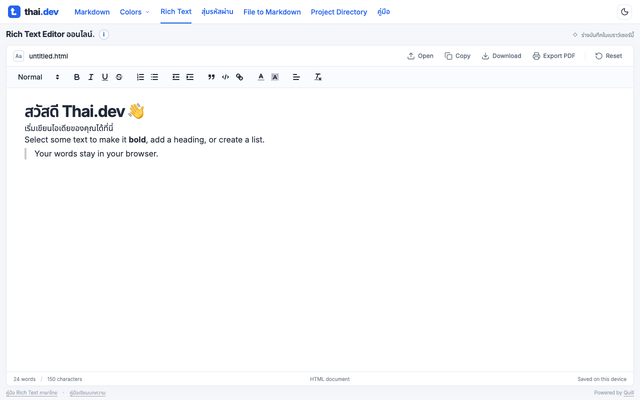Toggle bold formatting in the toolbar
Screen dimensions: 640x400
(x=76, y=77)
